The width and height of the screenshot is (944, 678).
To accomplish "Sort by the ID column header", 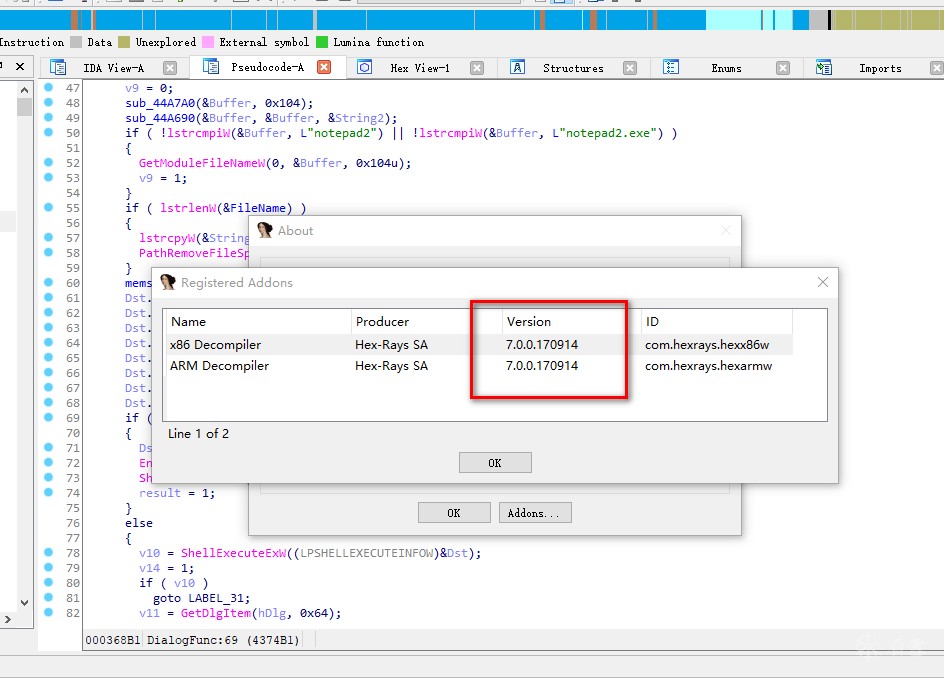I will (x=716, y=322).
